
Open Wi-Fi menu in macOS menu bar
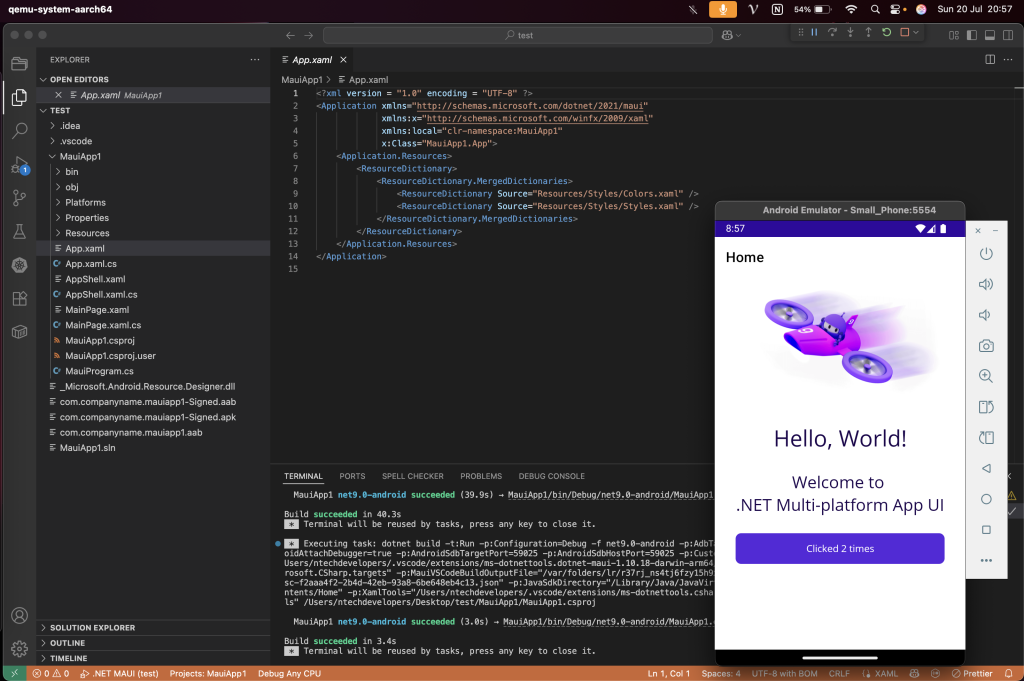(850, 9)
